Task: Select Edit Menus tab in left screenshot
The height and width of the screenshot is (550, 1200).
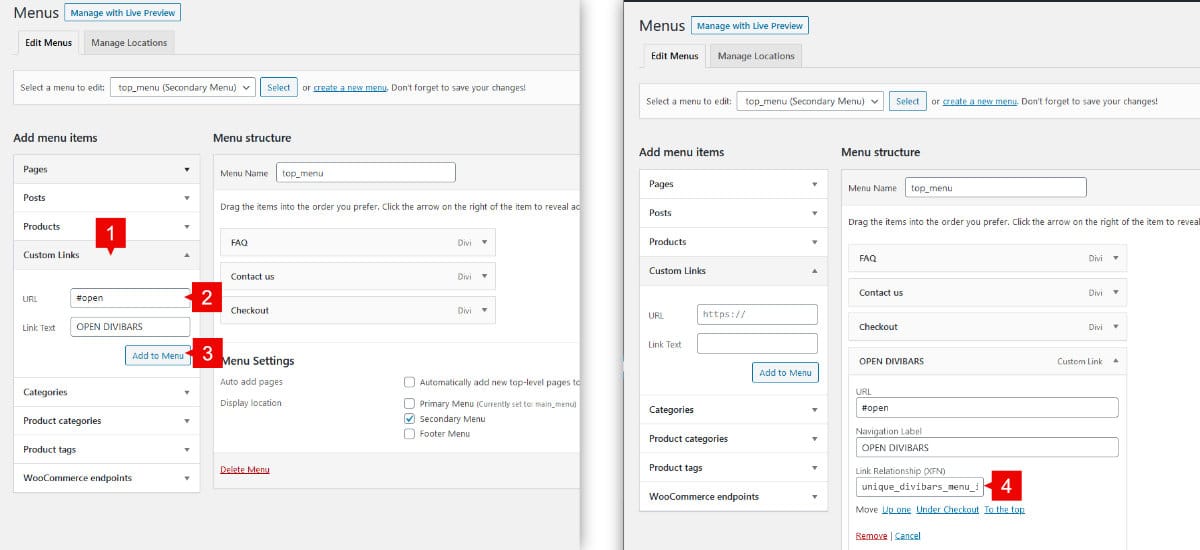Action: pyautogui.click(x=48, y=43)
